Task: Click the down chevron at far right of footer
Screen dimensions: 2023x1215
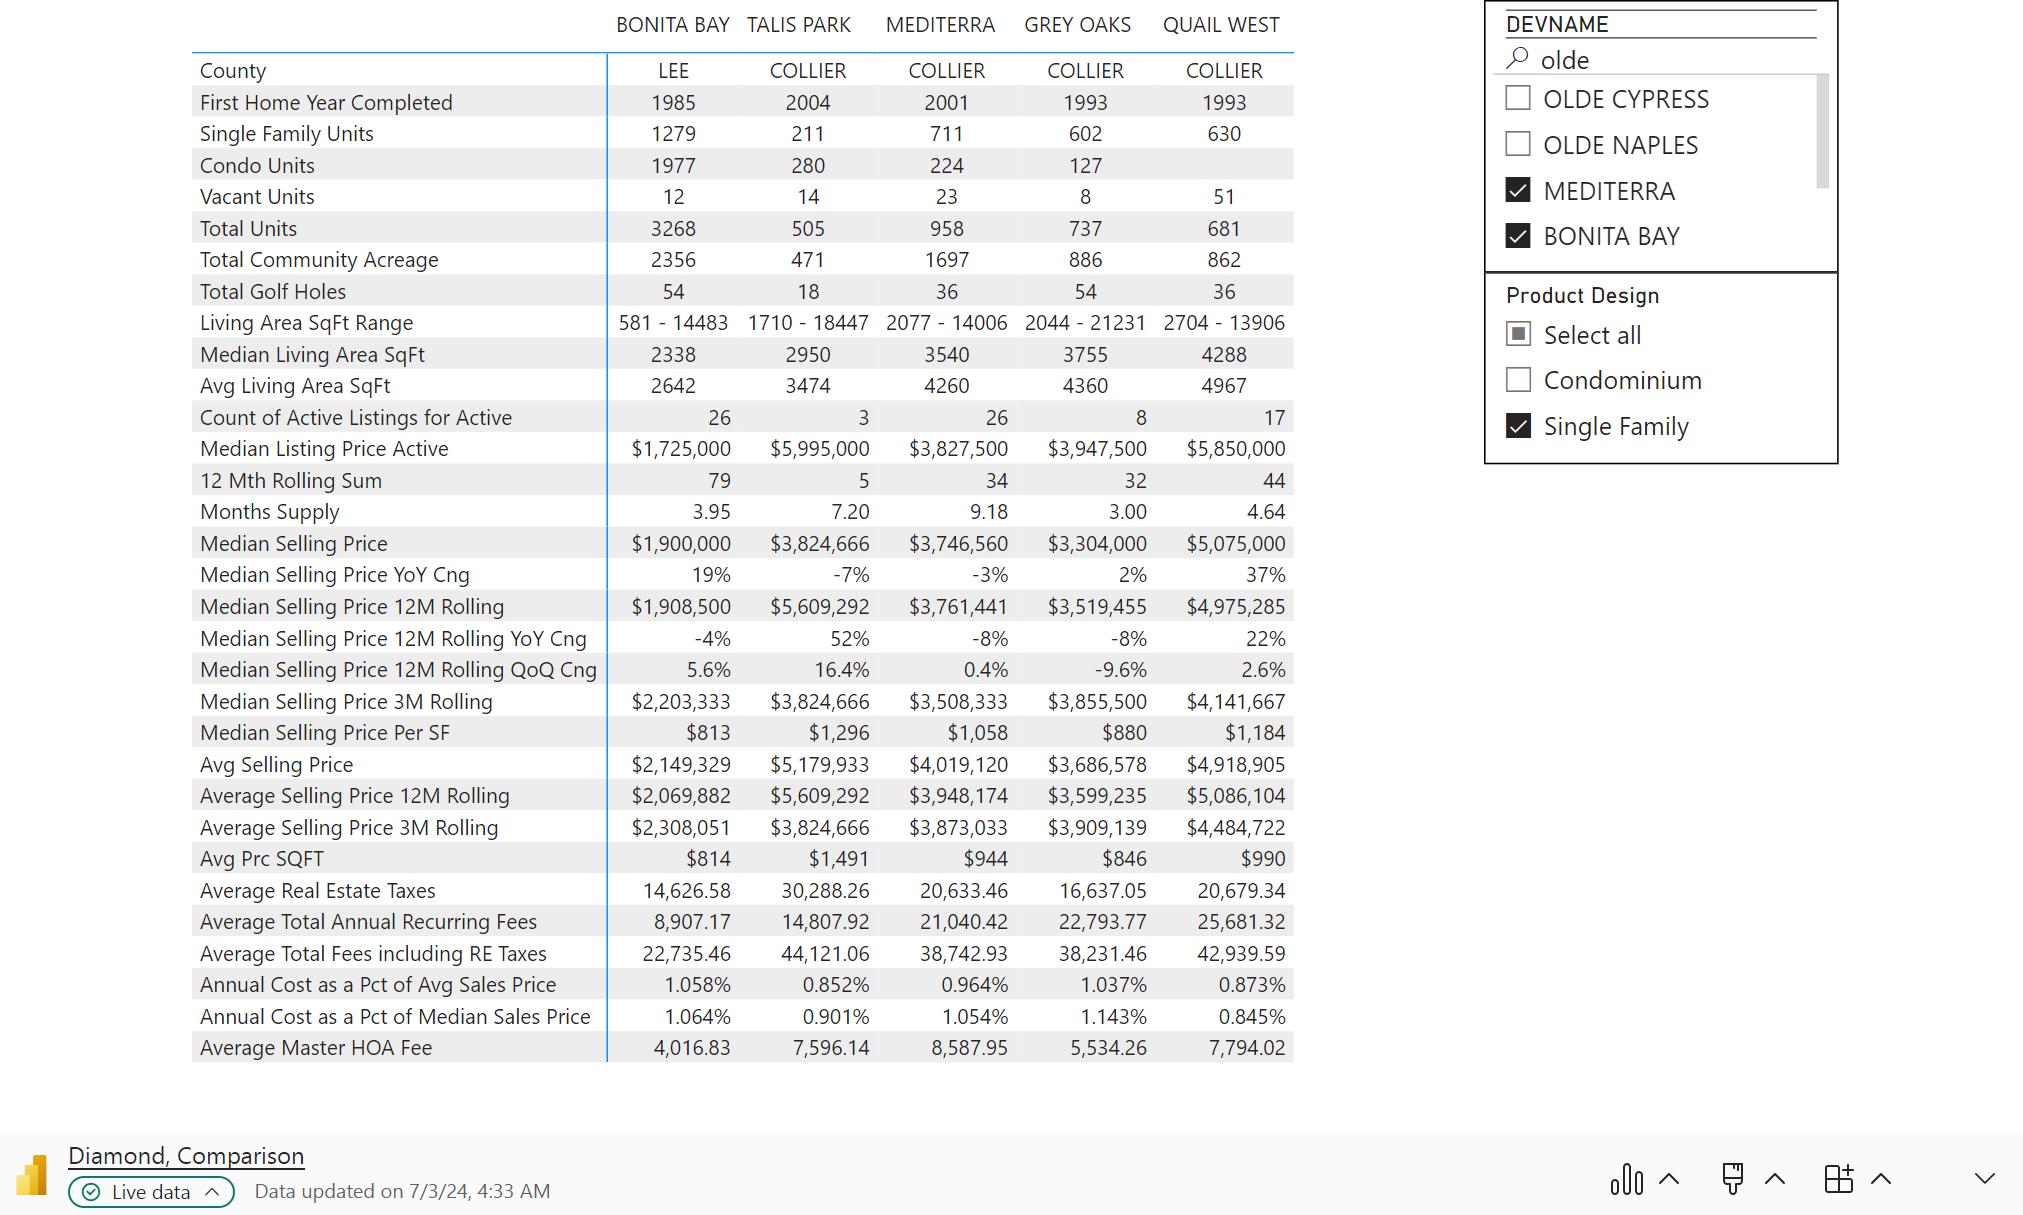Action: pyautogui.click(x=1985, y=1179)
